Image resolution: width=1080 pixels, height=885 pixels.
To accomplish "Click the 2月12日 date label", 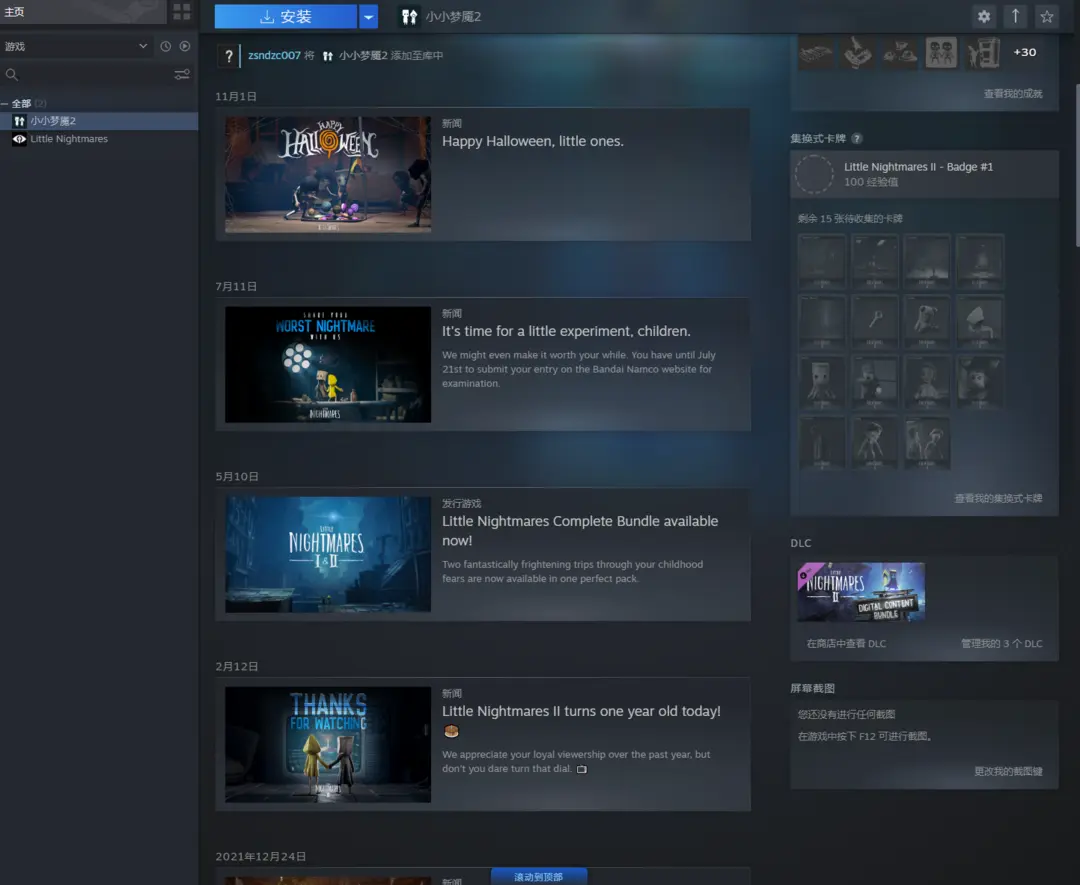I will tap(237, 667).
